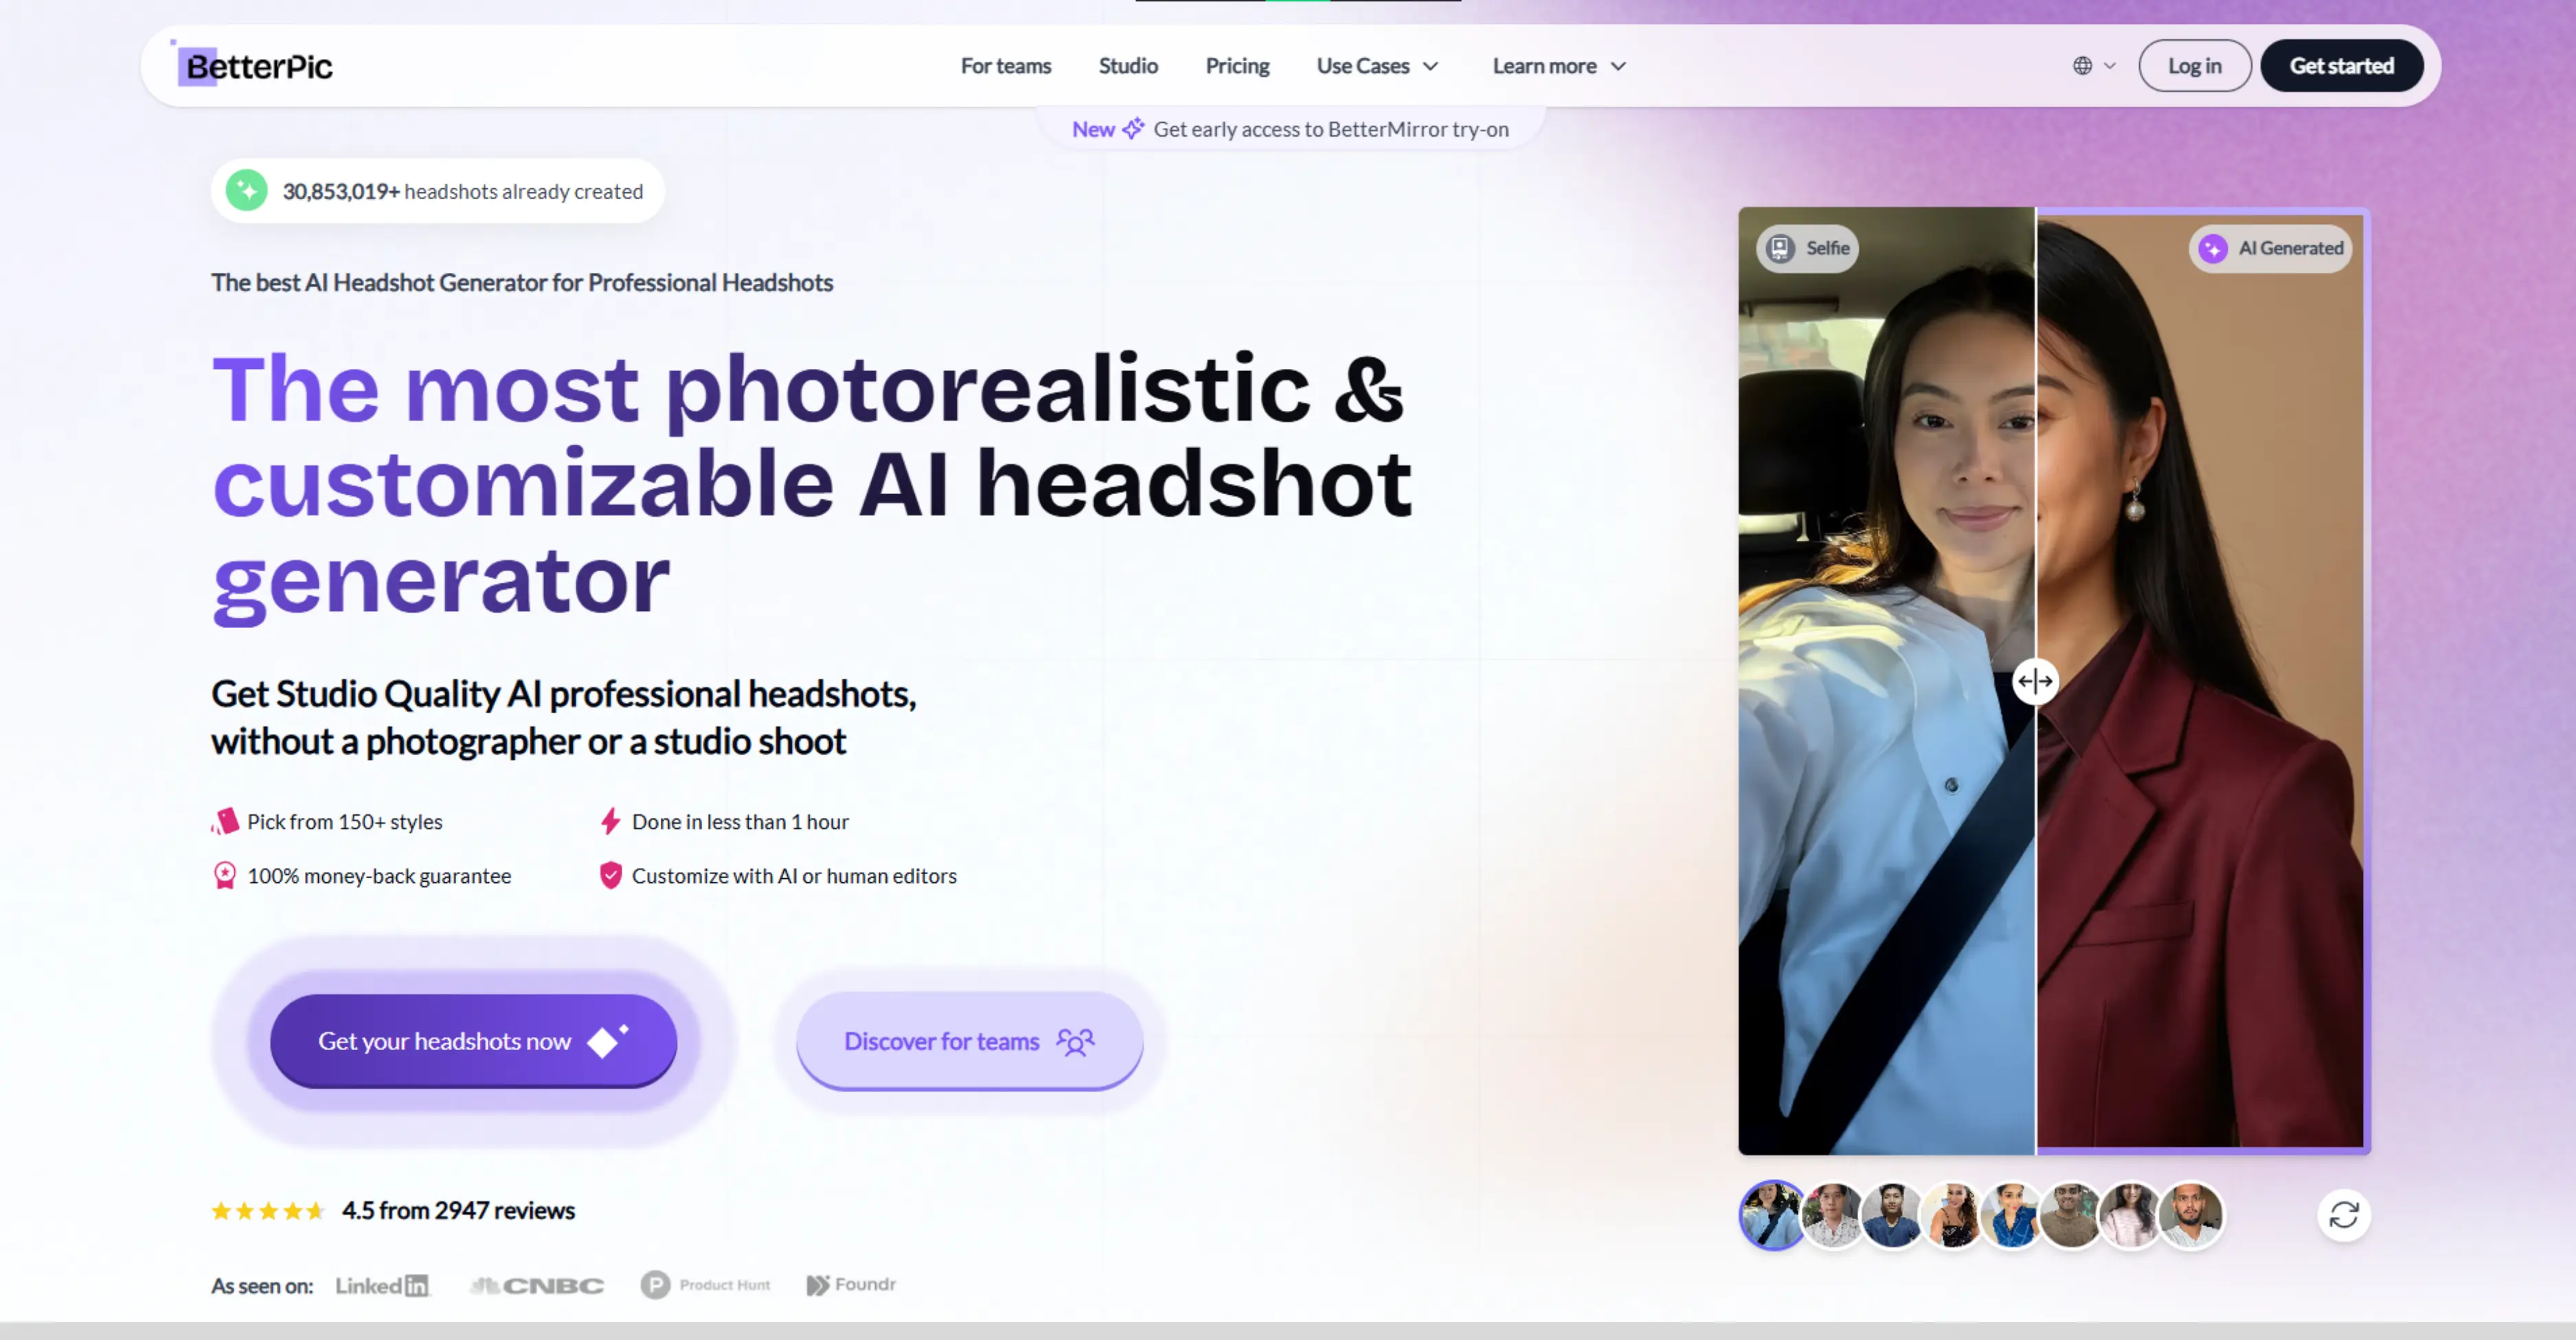The image size is (2576, 1340).
Task: Click the award ribbon icon beside money-back guarantee
Action: [225, 876]
